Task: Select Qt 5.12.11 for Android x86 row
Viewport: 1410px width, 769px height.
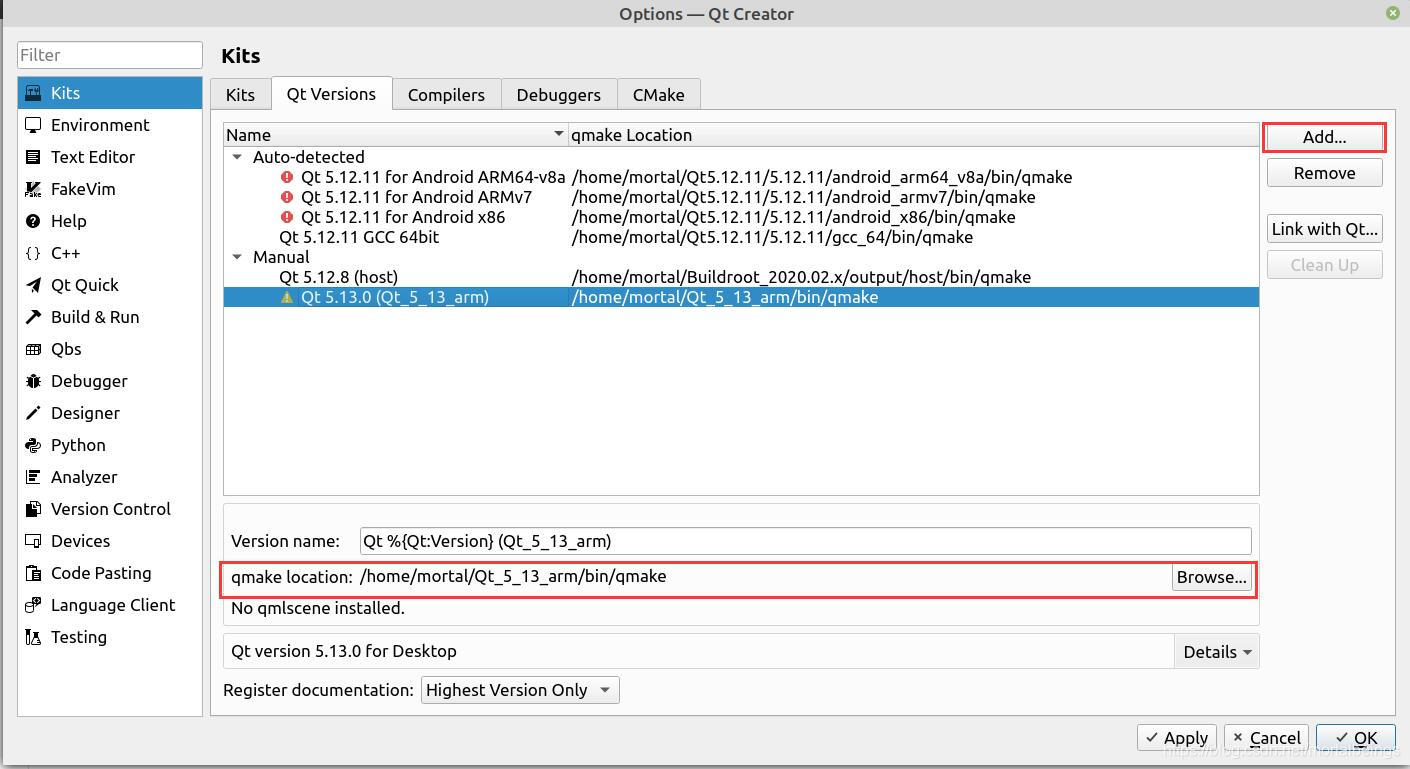Action: (741, 217)
